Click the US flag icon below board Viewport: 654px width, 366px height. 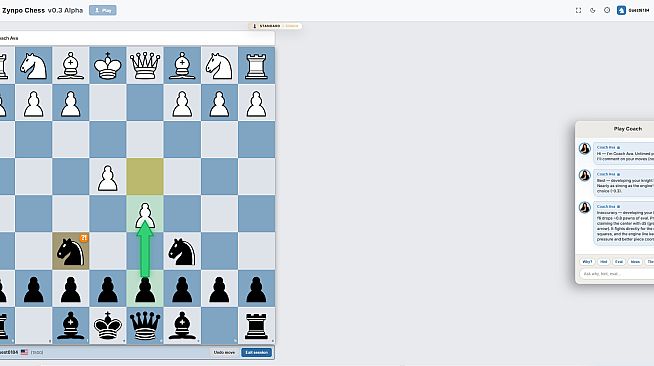24,352
